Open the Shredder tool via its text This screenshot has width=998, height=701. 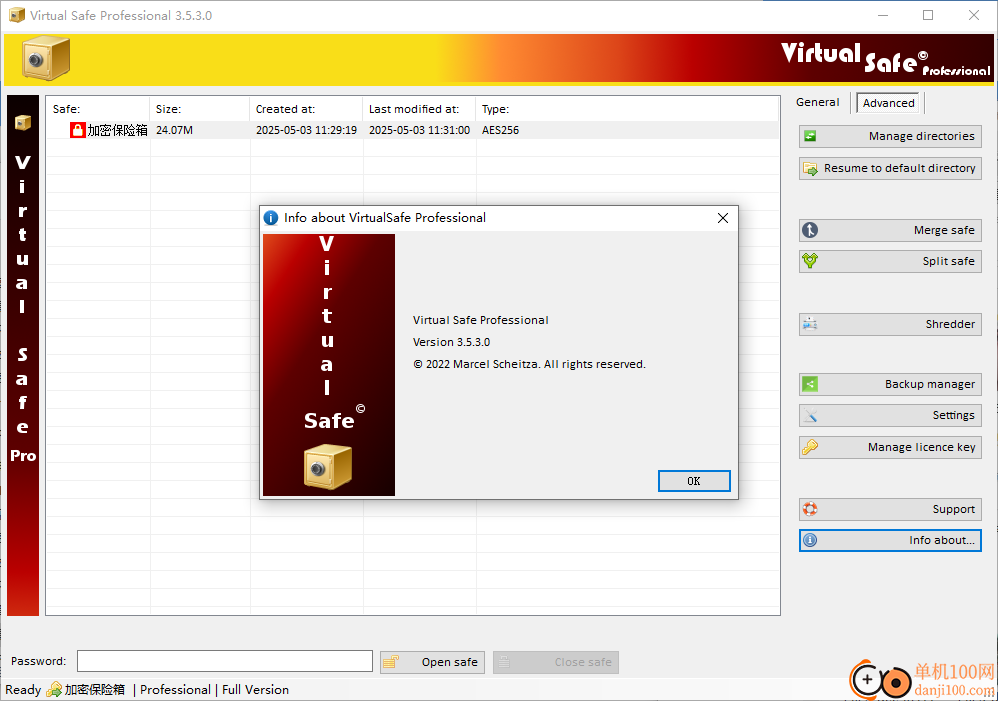tap(950, 324)
